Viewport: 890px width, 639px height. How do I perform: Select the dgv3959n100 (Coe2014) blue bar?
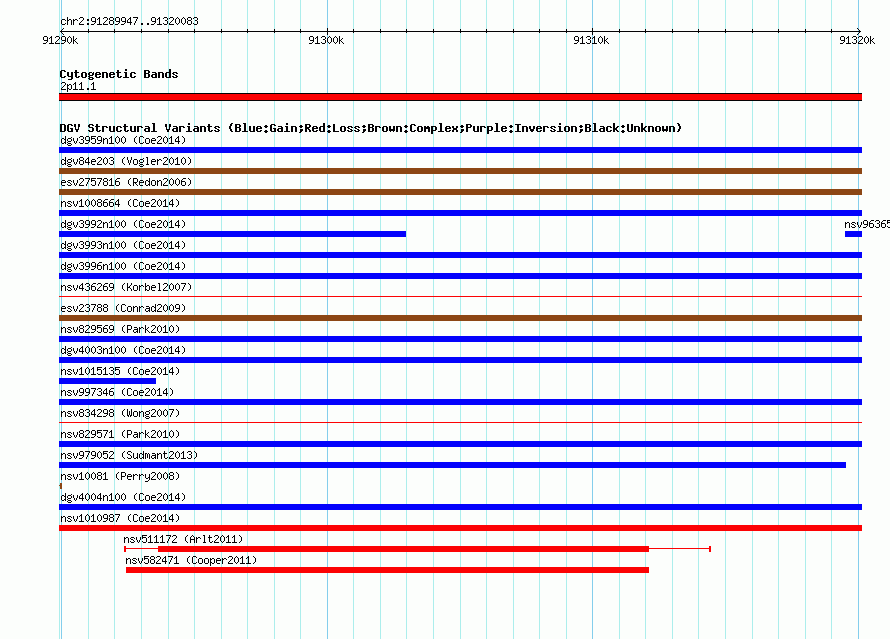point(460,150)
